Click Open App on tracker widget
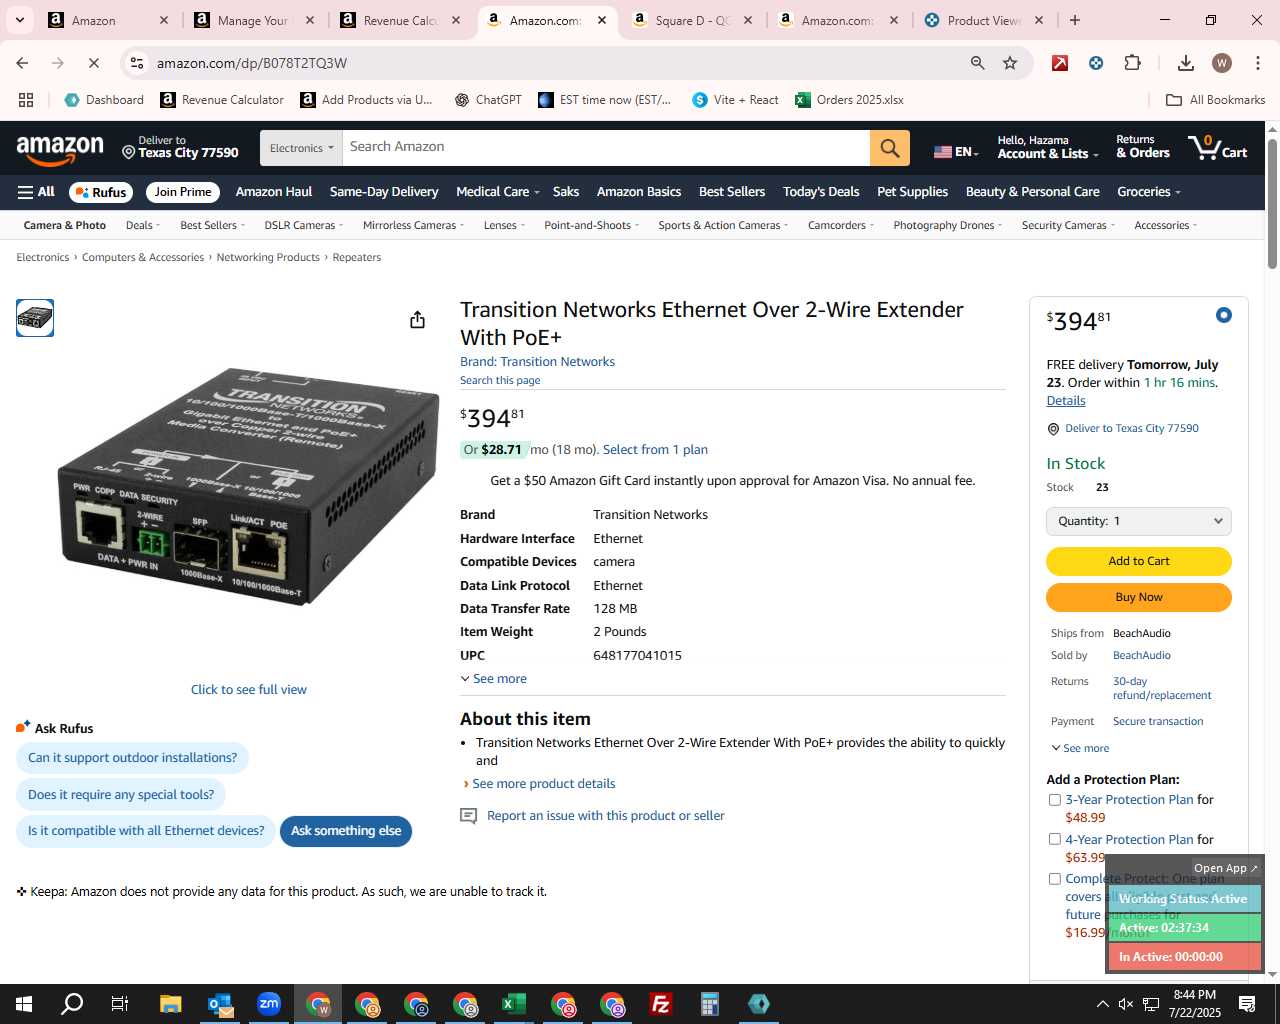 click(x=1226, y=868)
